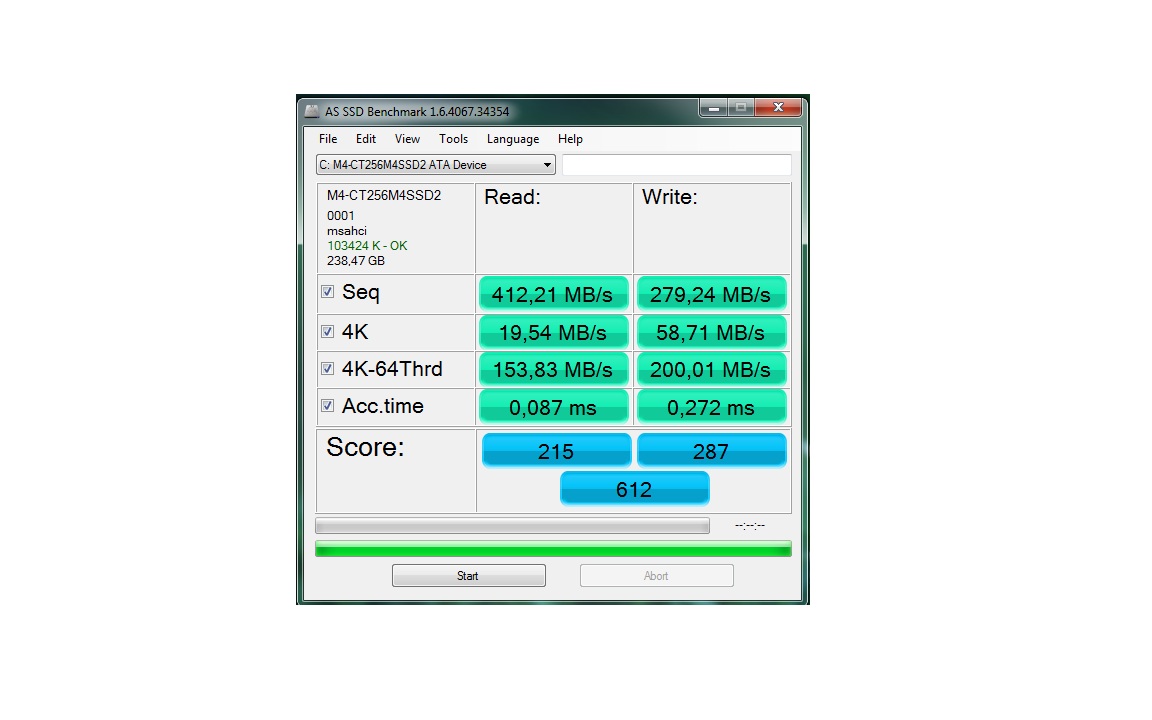Image resolution: width=1152 pixels, height=720 pixels.
Task: Click the msahci driver text
Action: [347, 231]
